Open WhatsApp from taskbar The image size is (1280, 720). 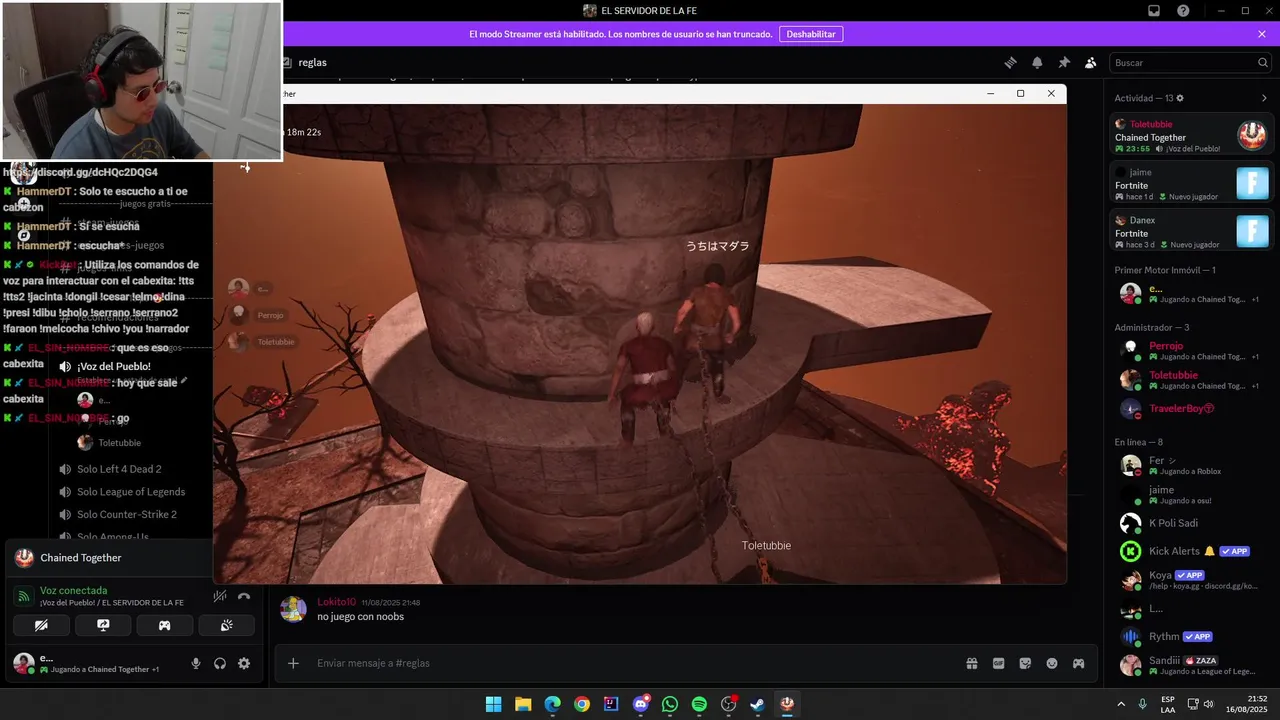(x=670, y=704)
